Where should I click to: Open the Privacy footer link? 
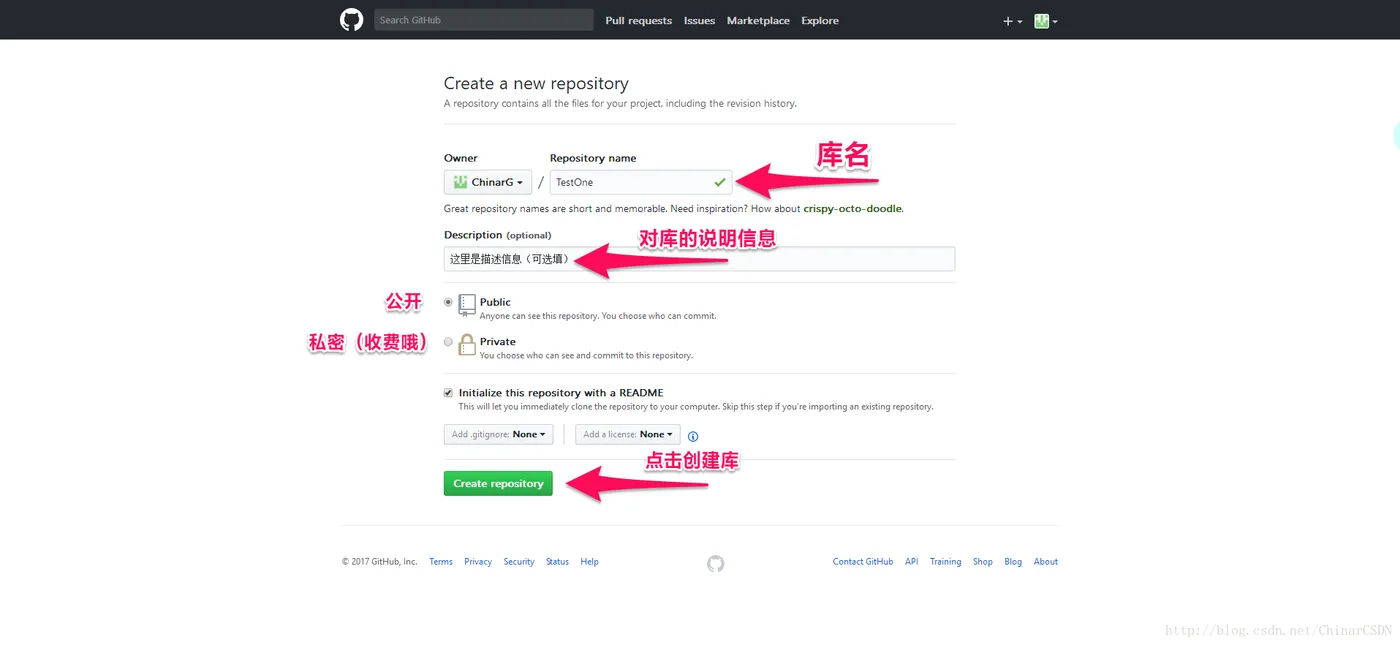pos(478,562)
